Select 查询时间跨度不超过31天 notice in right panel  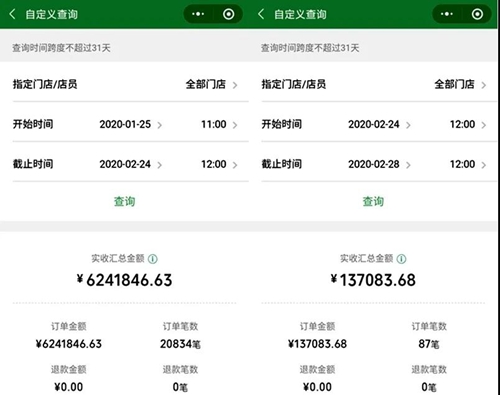[310, 48]
